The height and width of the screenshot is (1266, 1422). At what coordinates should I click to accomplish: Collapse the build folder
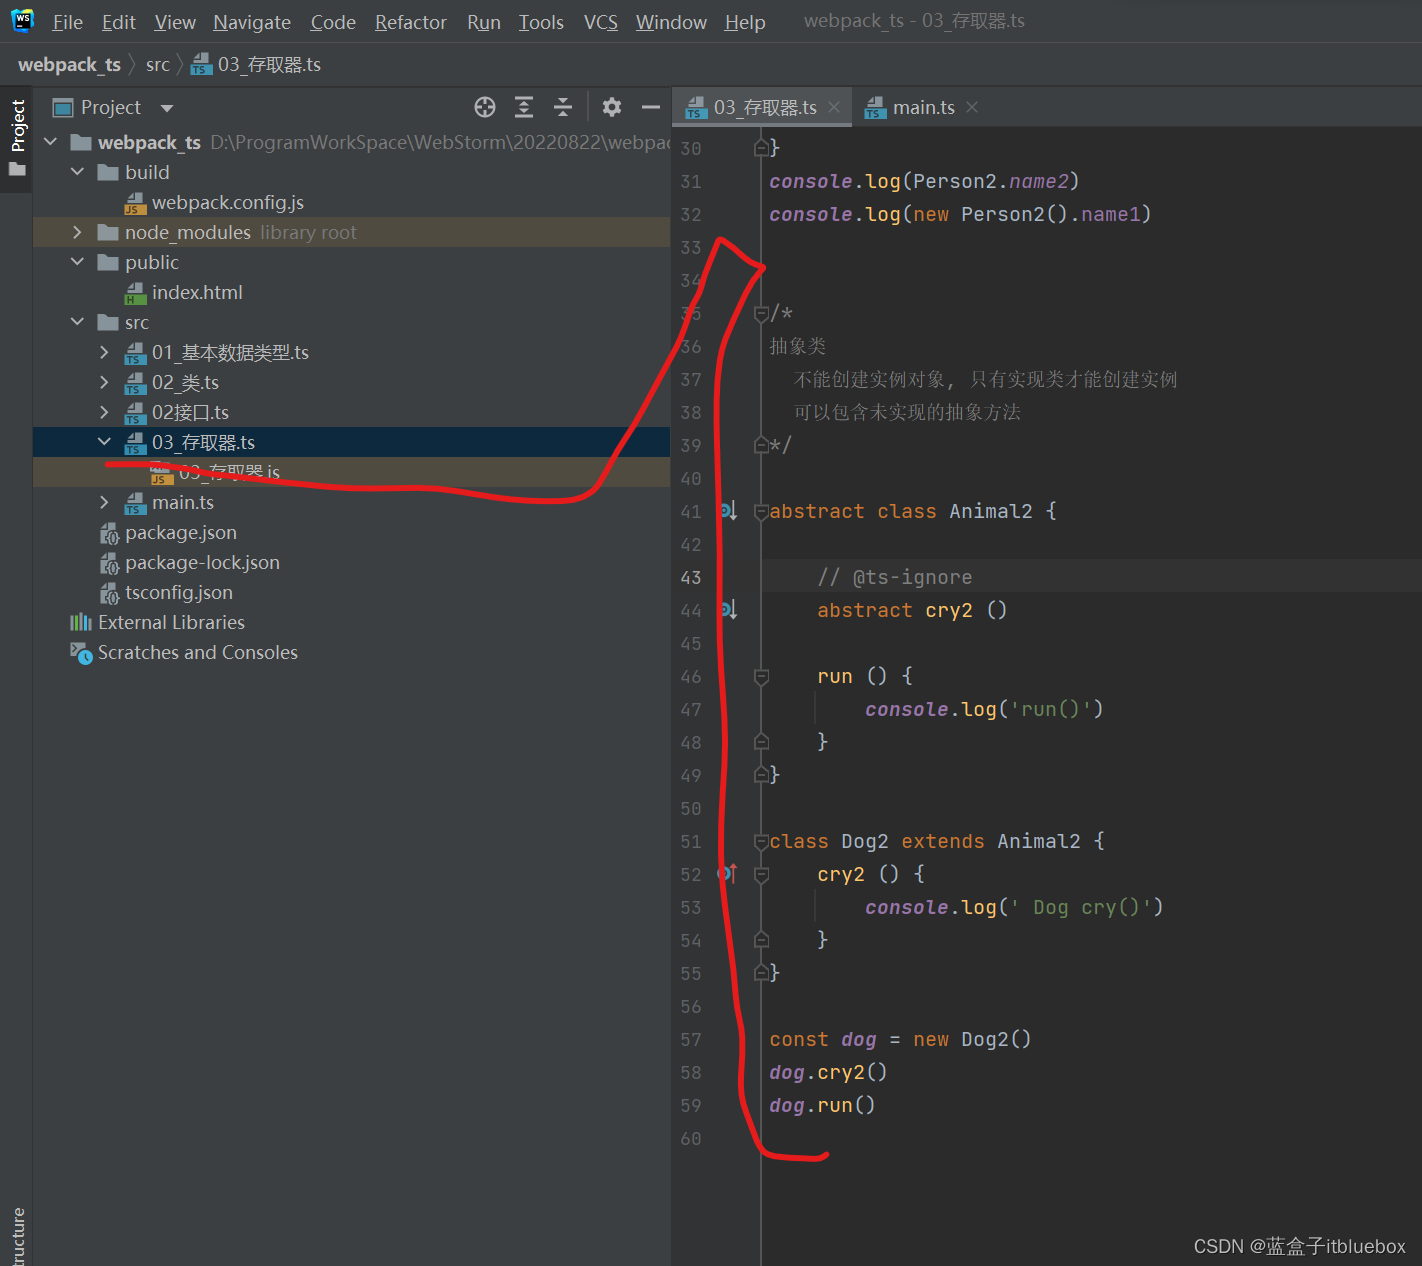click(x=78, y=172)
